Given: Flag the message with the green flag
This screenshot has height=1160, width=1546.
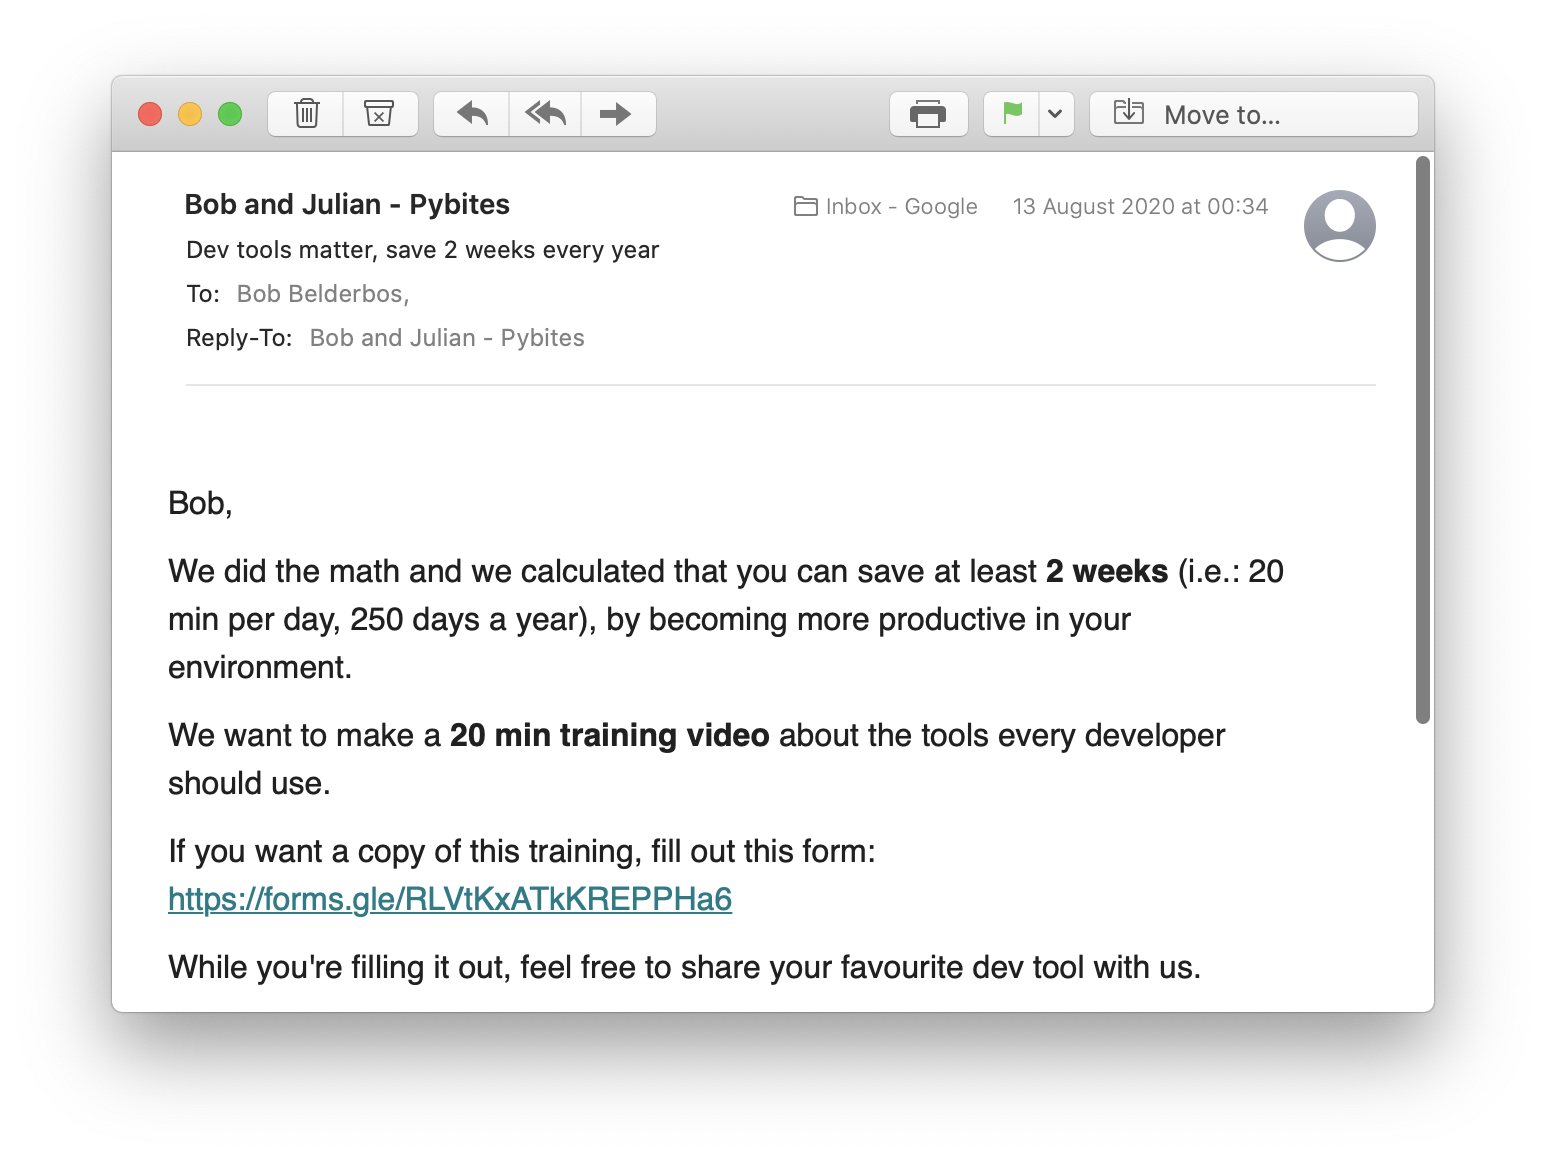Looking at the screenshot, I should [1012, 114].
